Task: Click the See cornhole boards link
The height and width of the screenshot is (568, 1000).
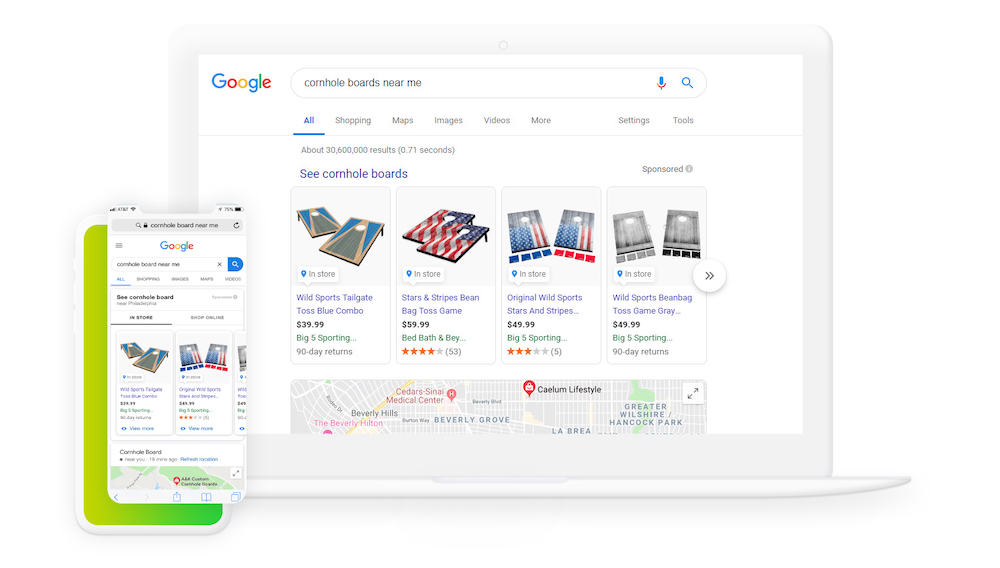Action: click(x=353, y=174)
